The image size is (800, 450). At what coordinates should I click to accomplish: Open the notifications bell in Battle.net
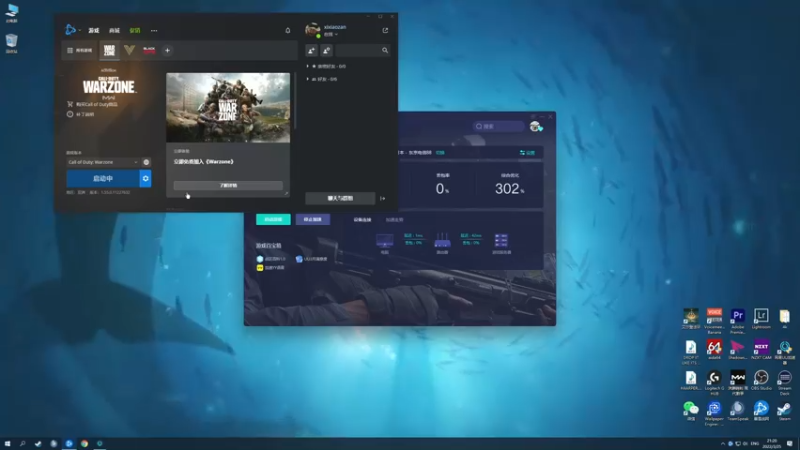pos(288,31)
